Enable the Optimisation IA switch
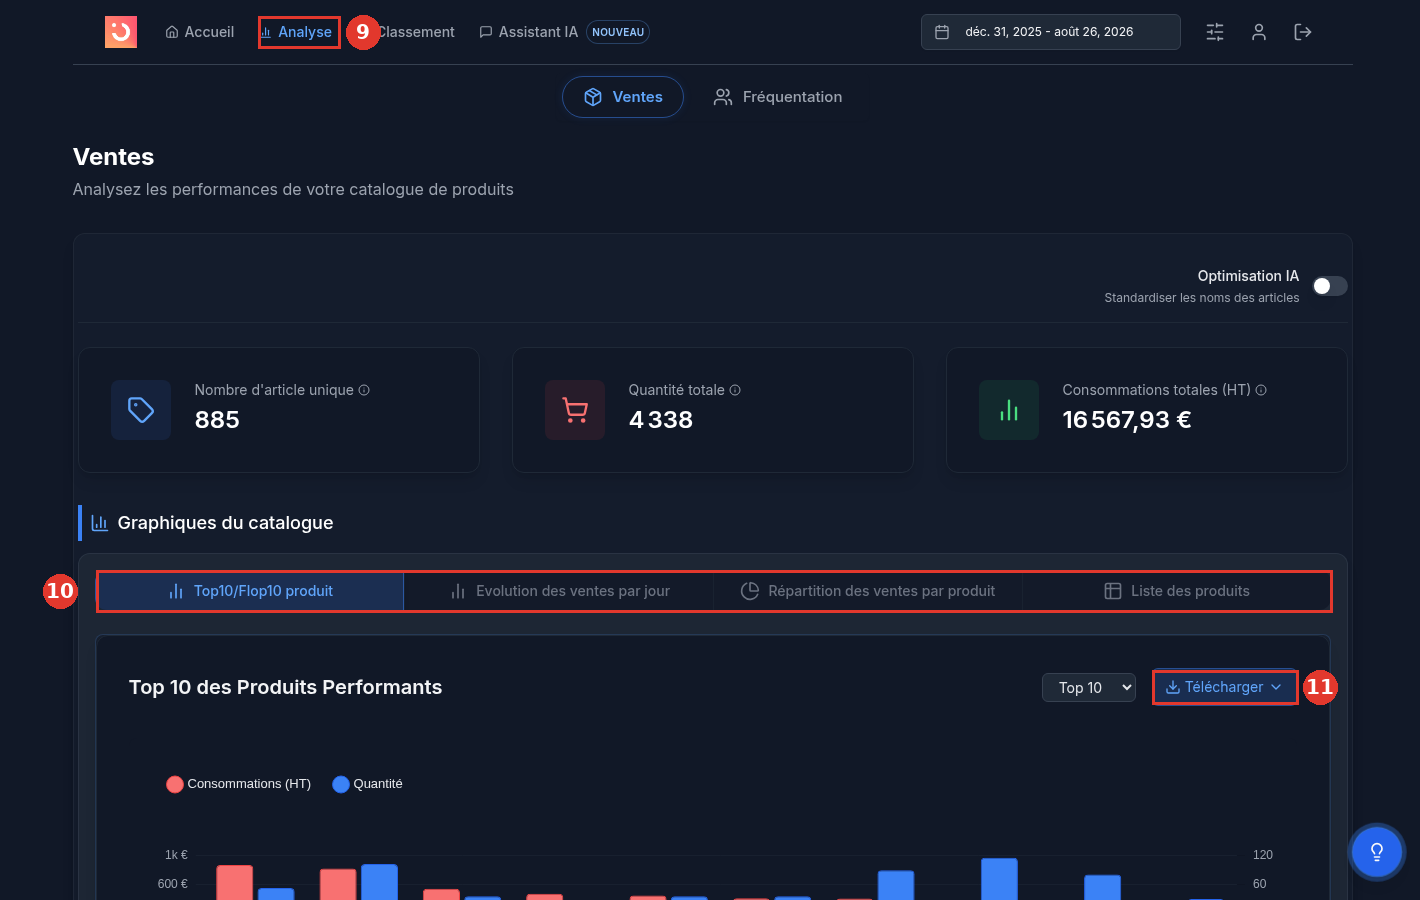This screenshot has height=900, width=1420. tap(1330, 286)
